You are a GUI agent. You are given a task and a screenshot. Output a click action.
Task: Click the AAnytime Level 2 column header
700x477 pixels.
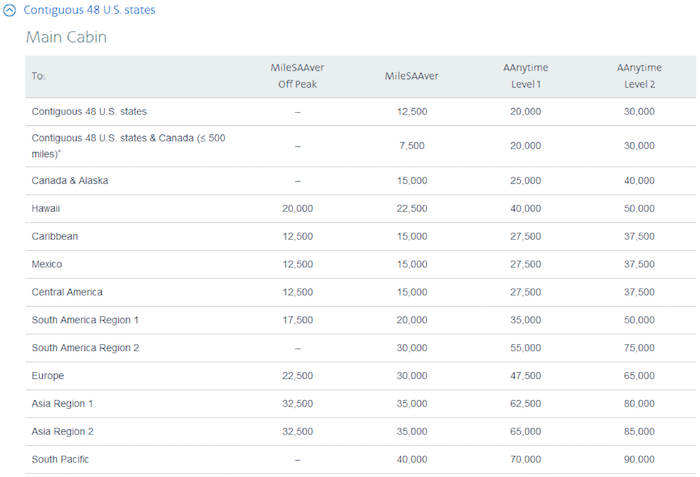pos(639,76)
